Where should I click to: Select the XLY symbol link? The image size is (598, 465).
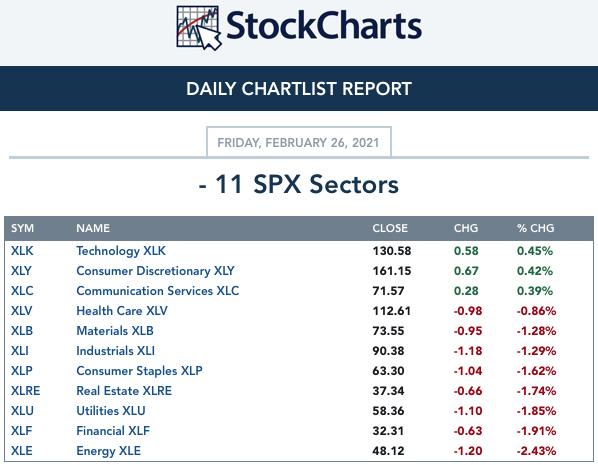21,271
